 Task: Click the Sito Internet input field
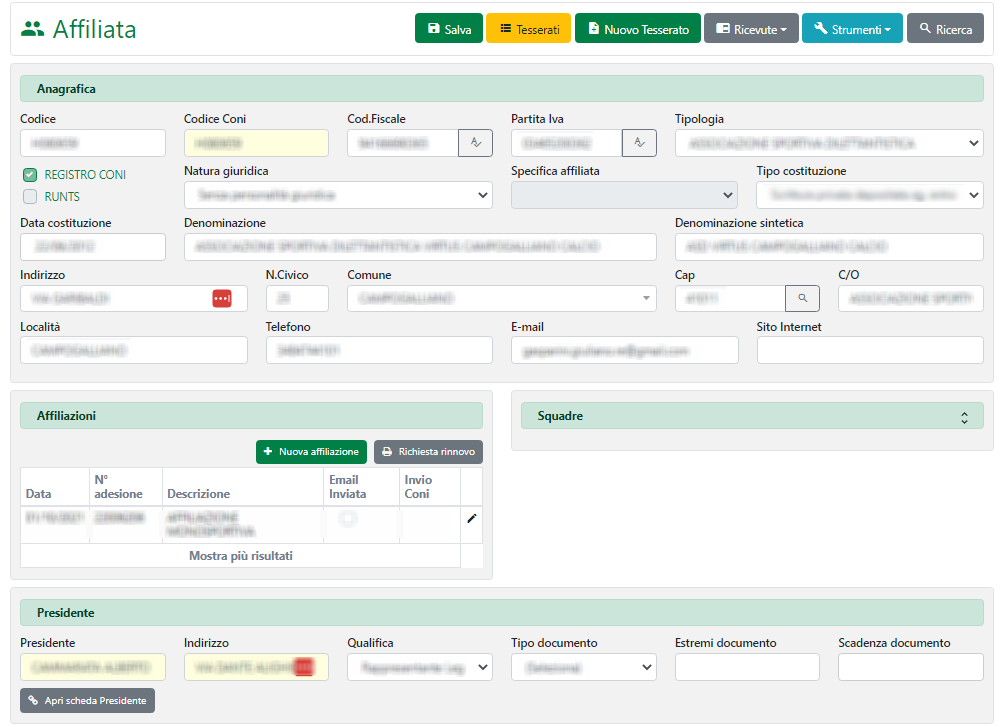870,350
